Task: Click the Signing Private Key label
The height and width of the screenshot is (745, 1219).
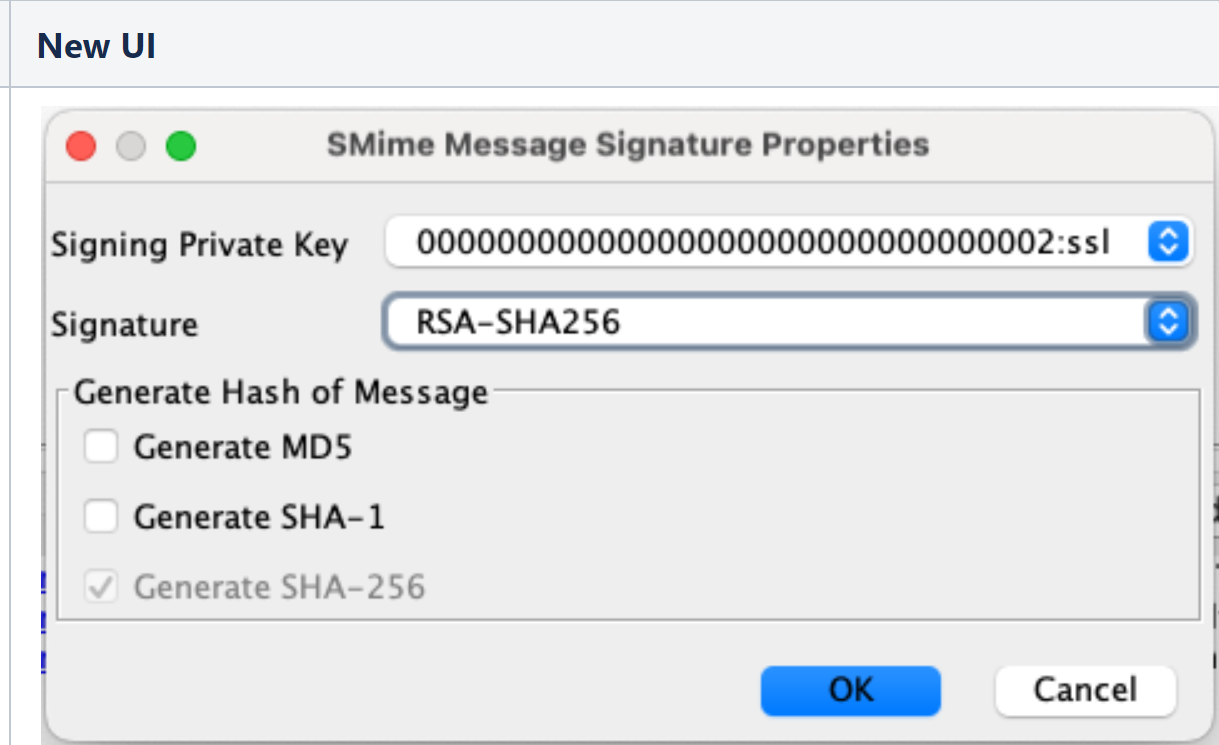Action: click(x=199, y=245)
